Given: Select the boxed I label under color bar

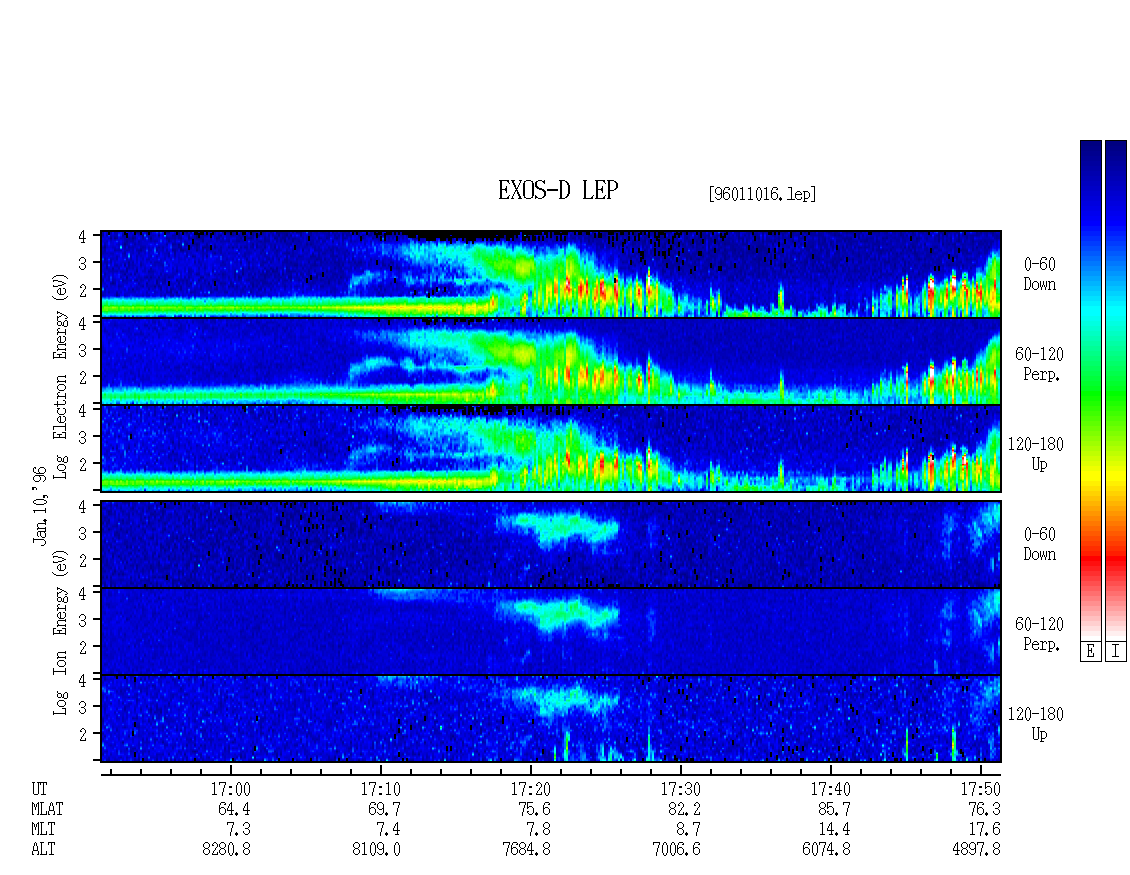Looking at the screenshot, I should click(1116, 651).
